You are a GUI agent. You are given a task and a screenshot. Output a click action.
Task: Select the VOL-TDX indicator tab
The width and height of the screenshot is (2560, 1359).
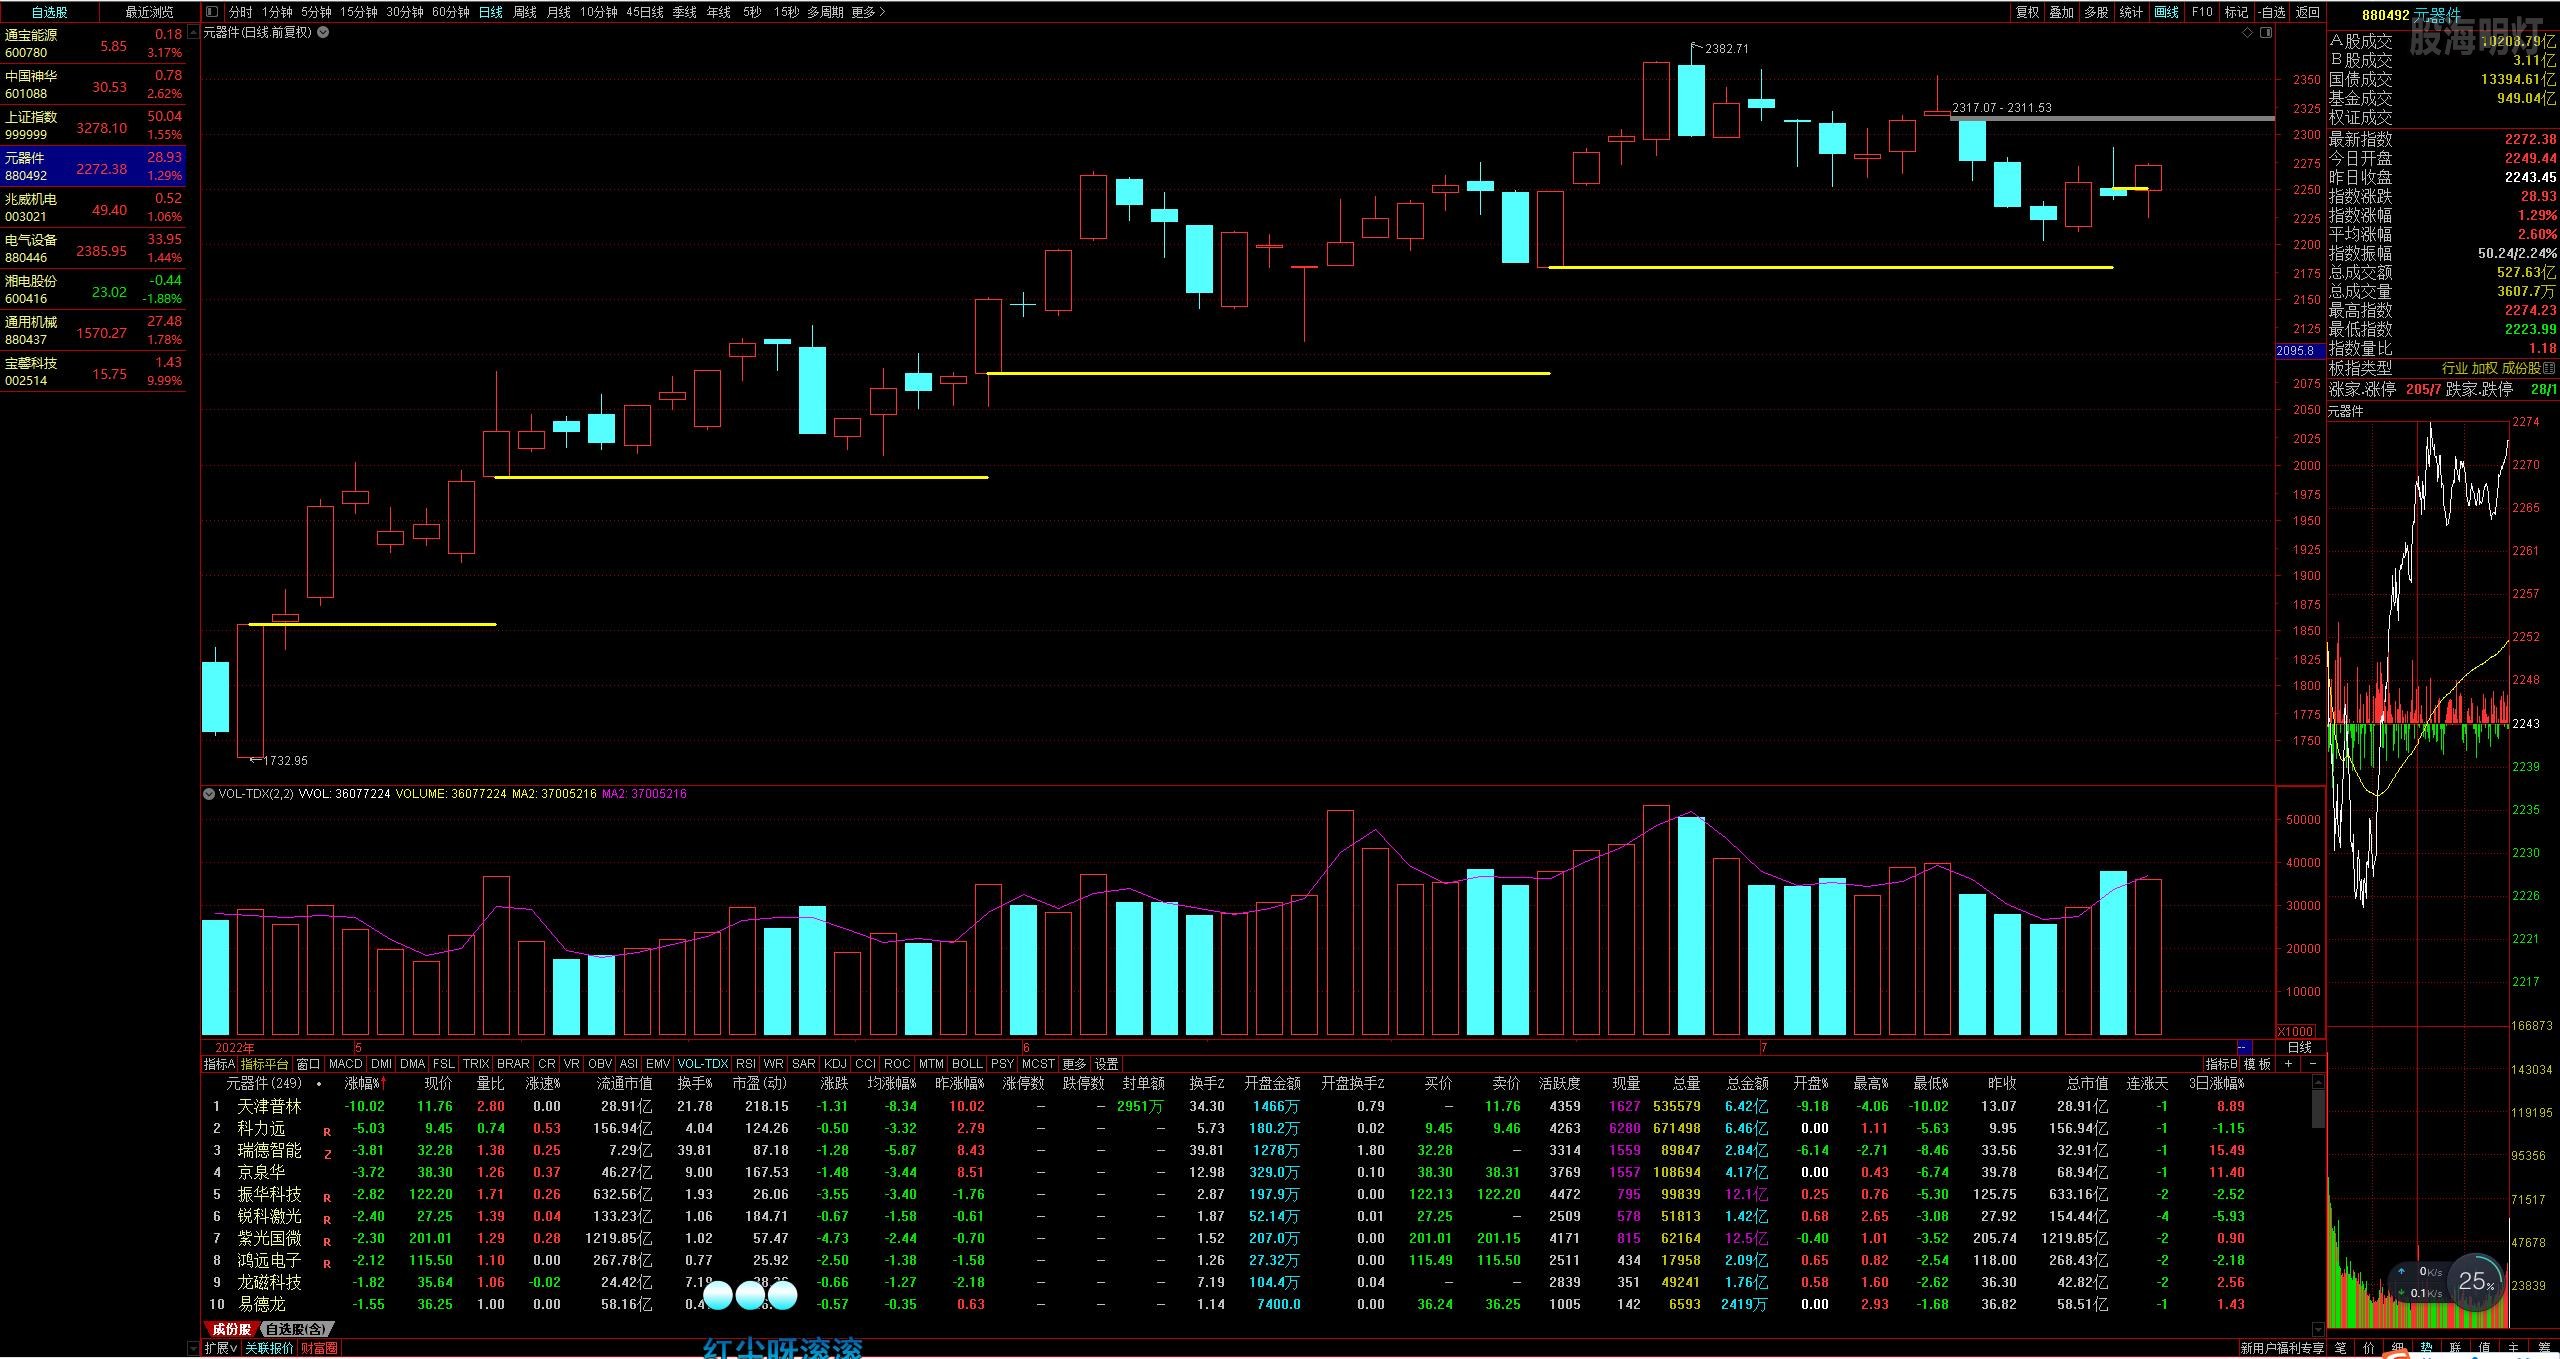[703, 1064]
